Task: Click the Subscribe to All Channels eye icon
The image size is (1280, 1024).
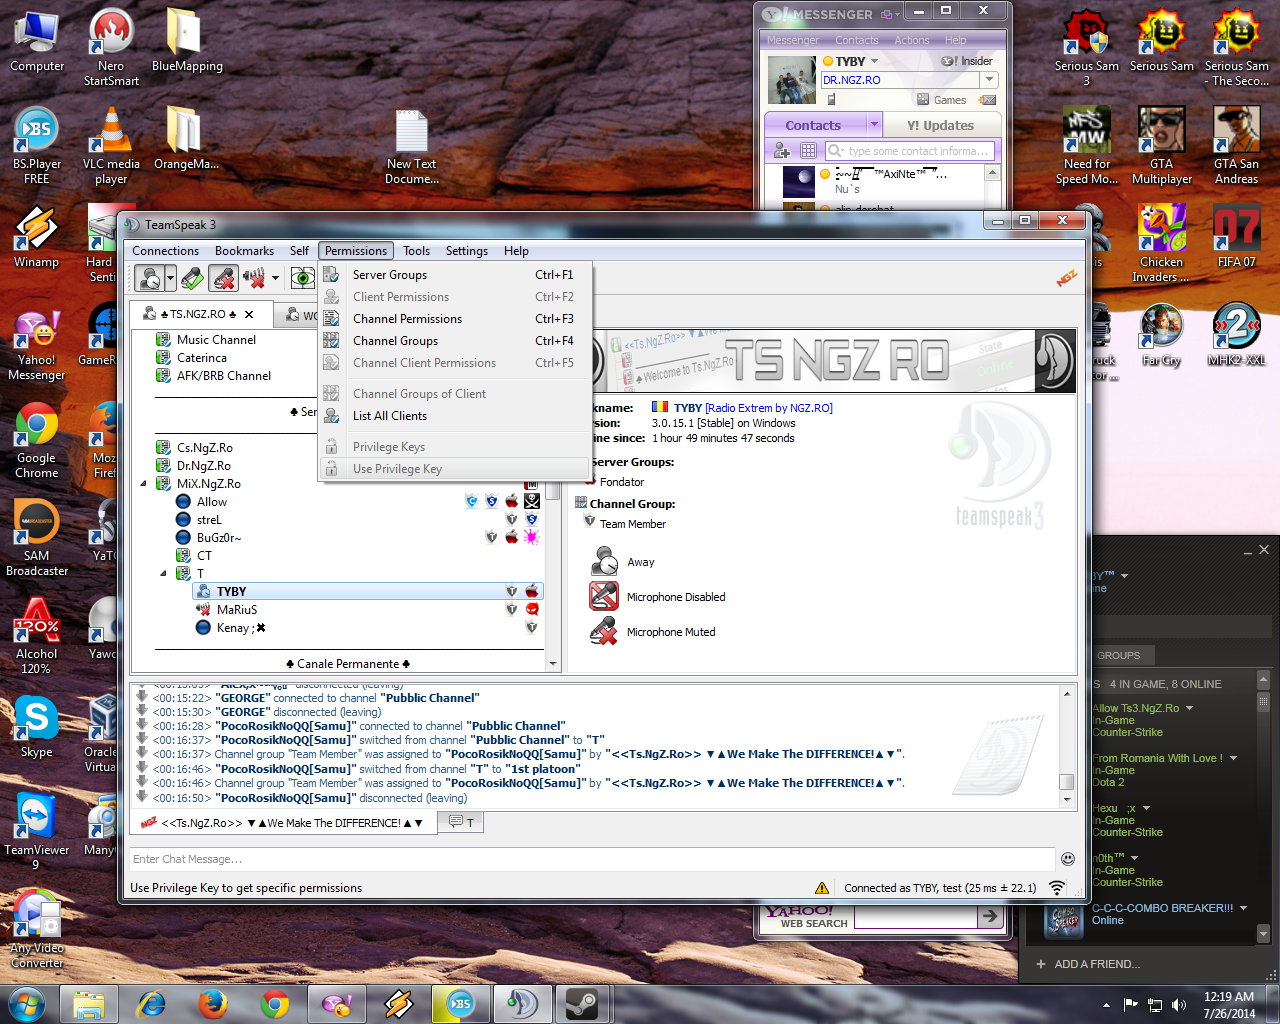Action: [x=302, y=278]
